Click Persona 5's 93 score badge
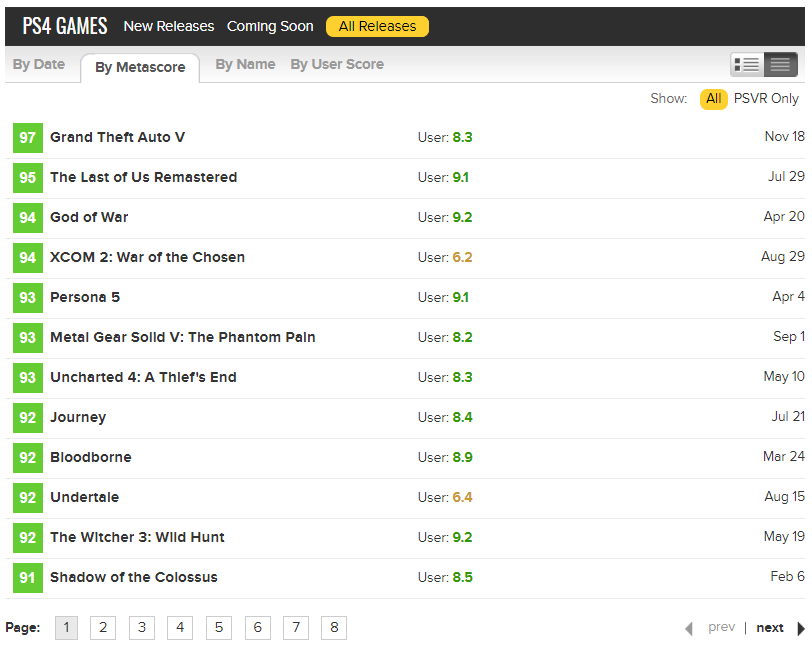This screenshot has width=812, height=647. pos(27,297)
